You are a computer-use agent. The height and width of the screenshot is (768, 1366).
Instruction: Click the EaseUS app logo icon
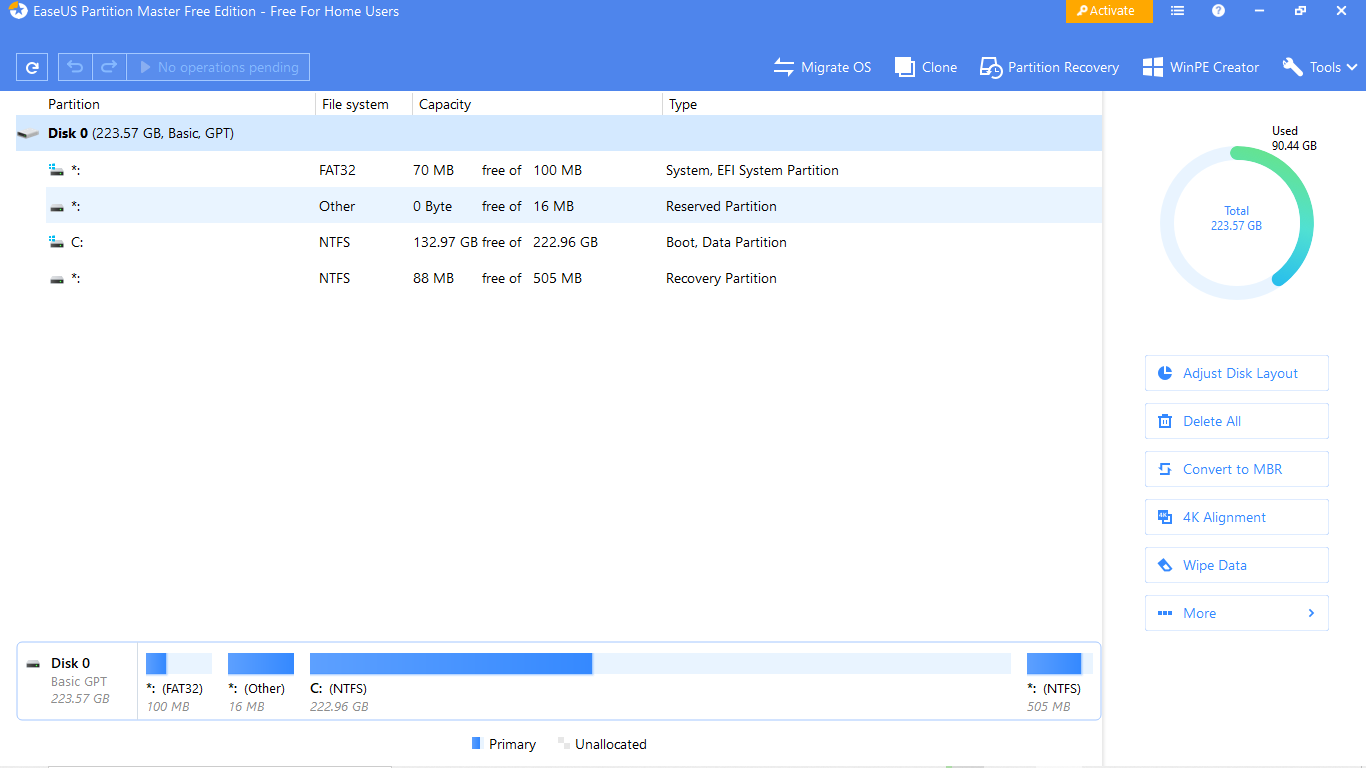coord(18,11)
